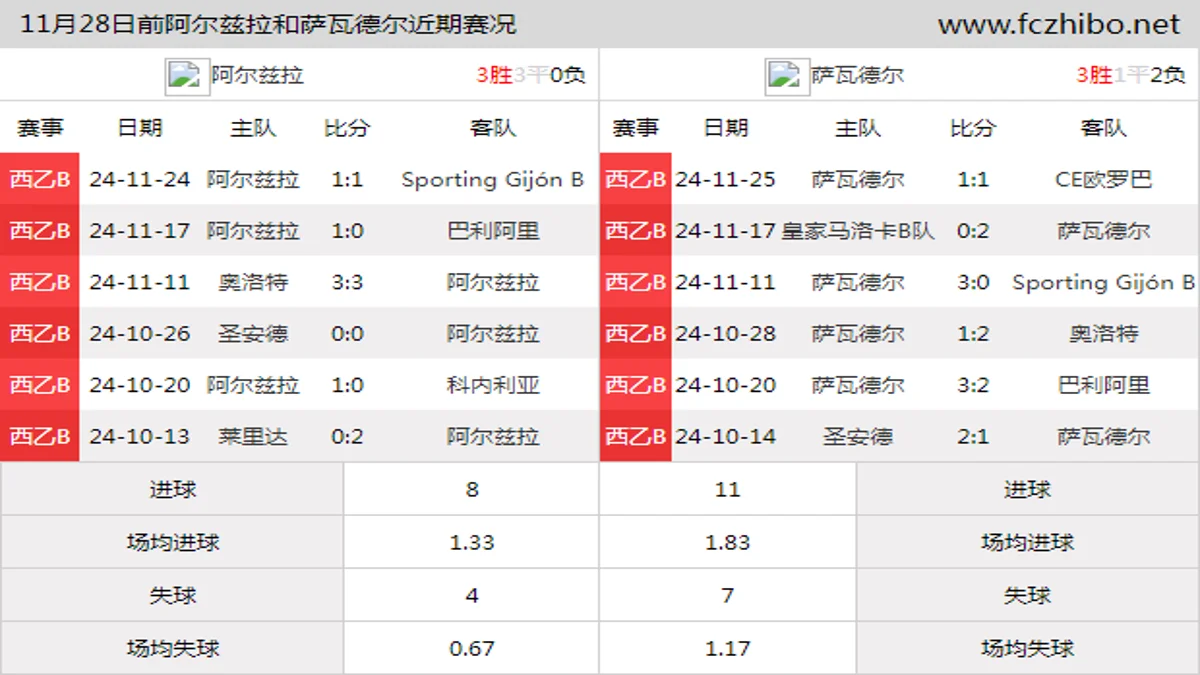The width and height of the screenshot is (1200, 675).
Task: Select the page title 11月28日前阿尔兹拉和萨瓦德尔近期赛况
Action: coord(268,24)
